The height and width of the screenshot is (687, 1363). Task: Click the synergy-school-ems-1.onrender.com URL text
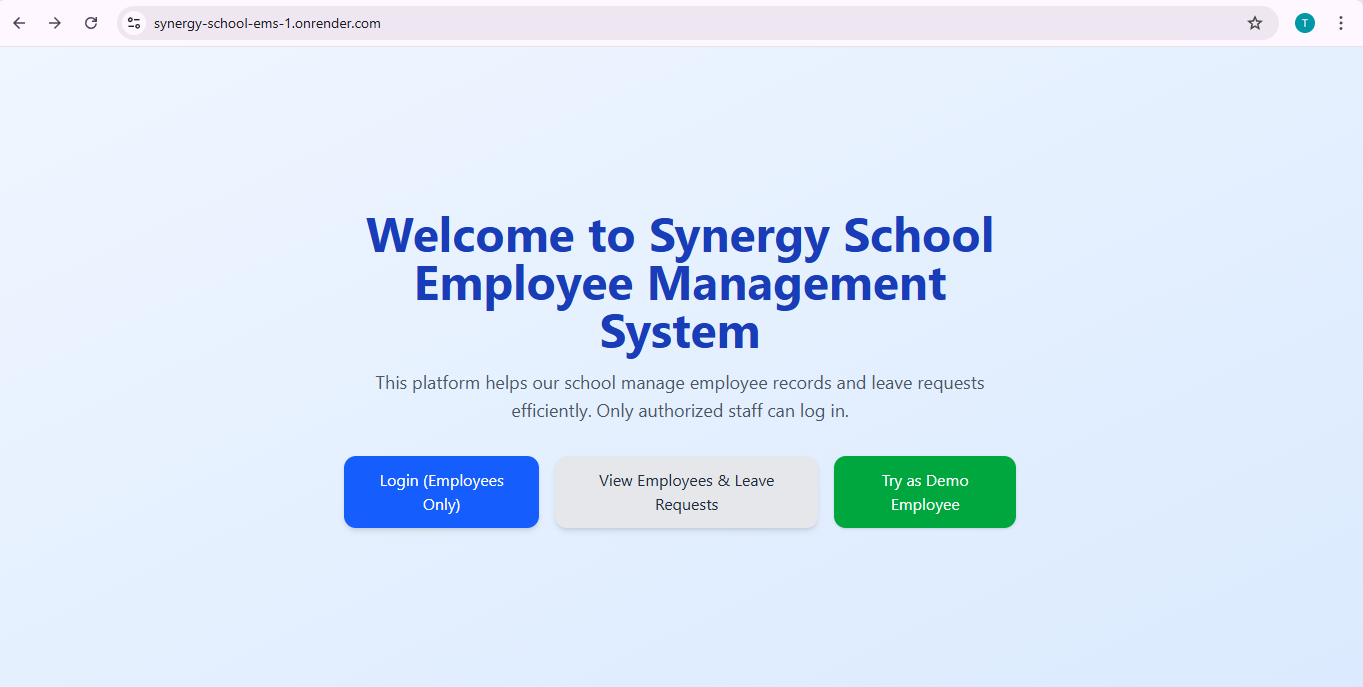click(x=267, y=23)
